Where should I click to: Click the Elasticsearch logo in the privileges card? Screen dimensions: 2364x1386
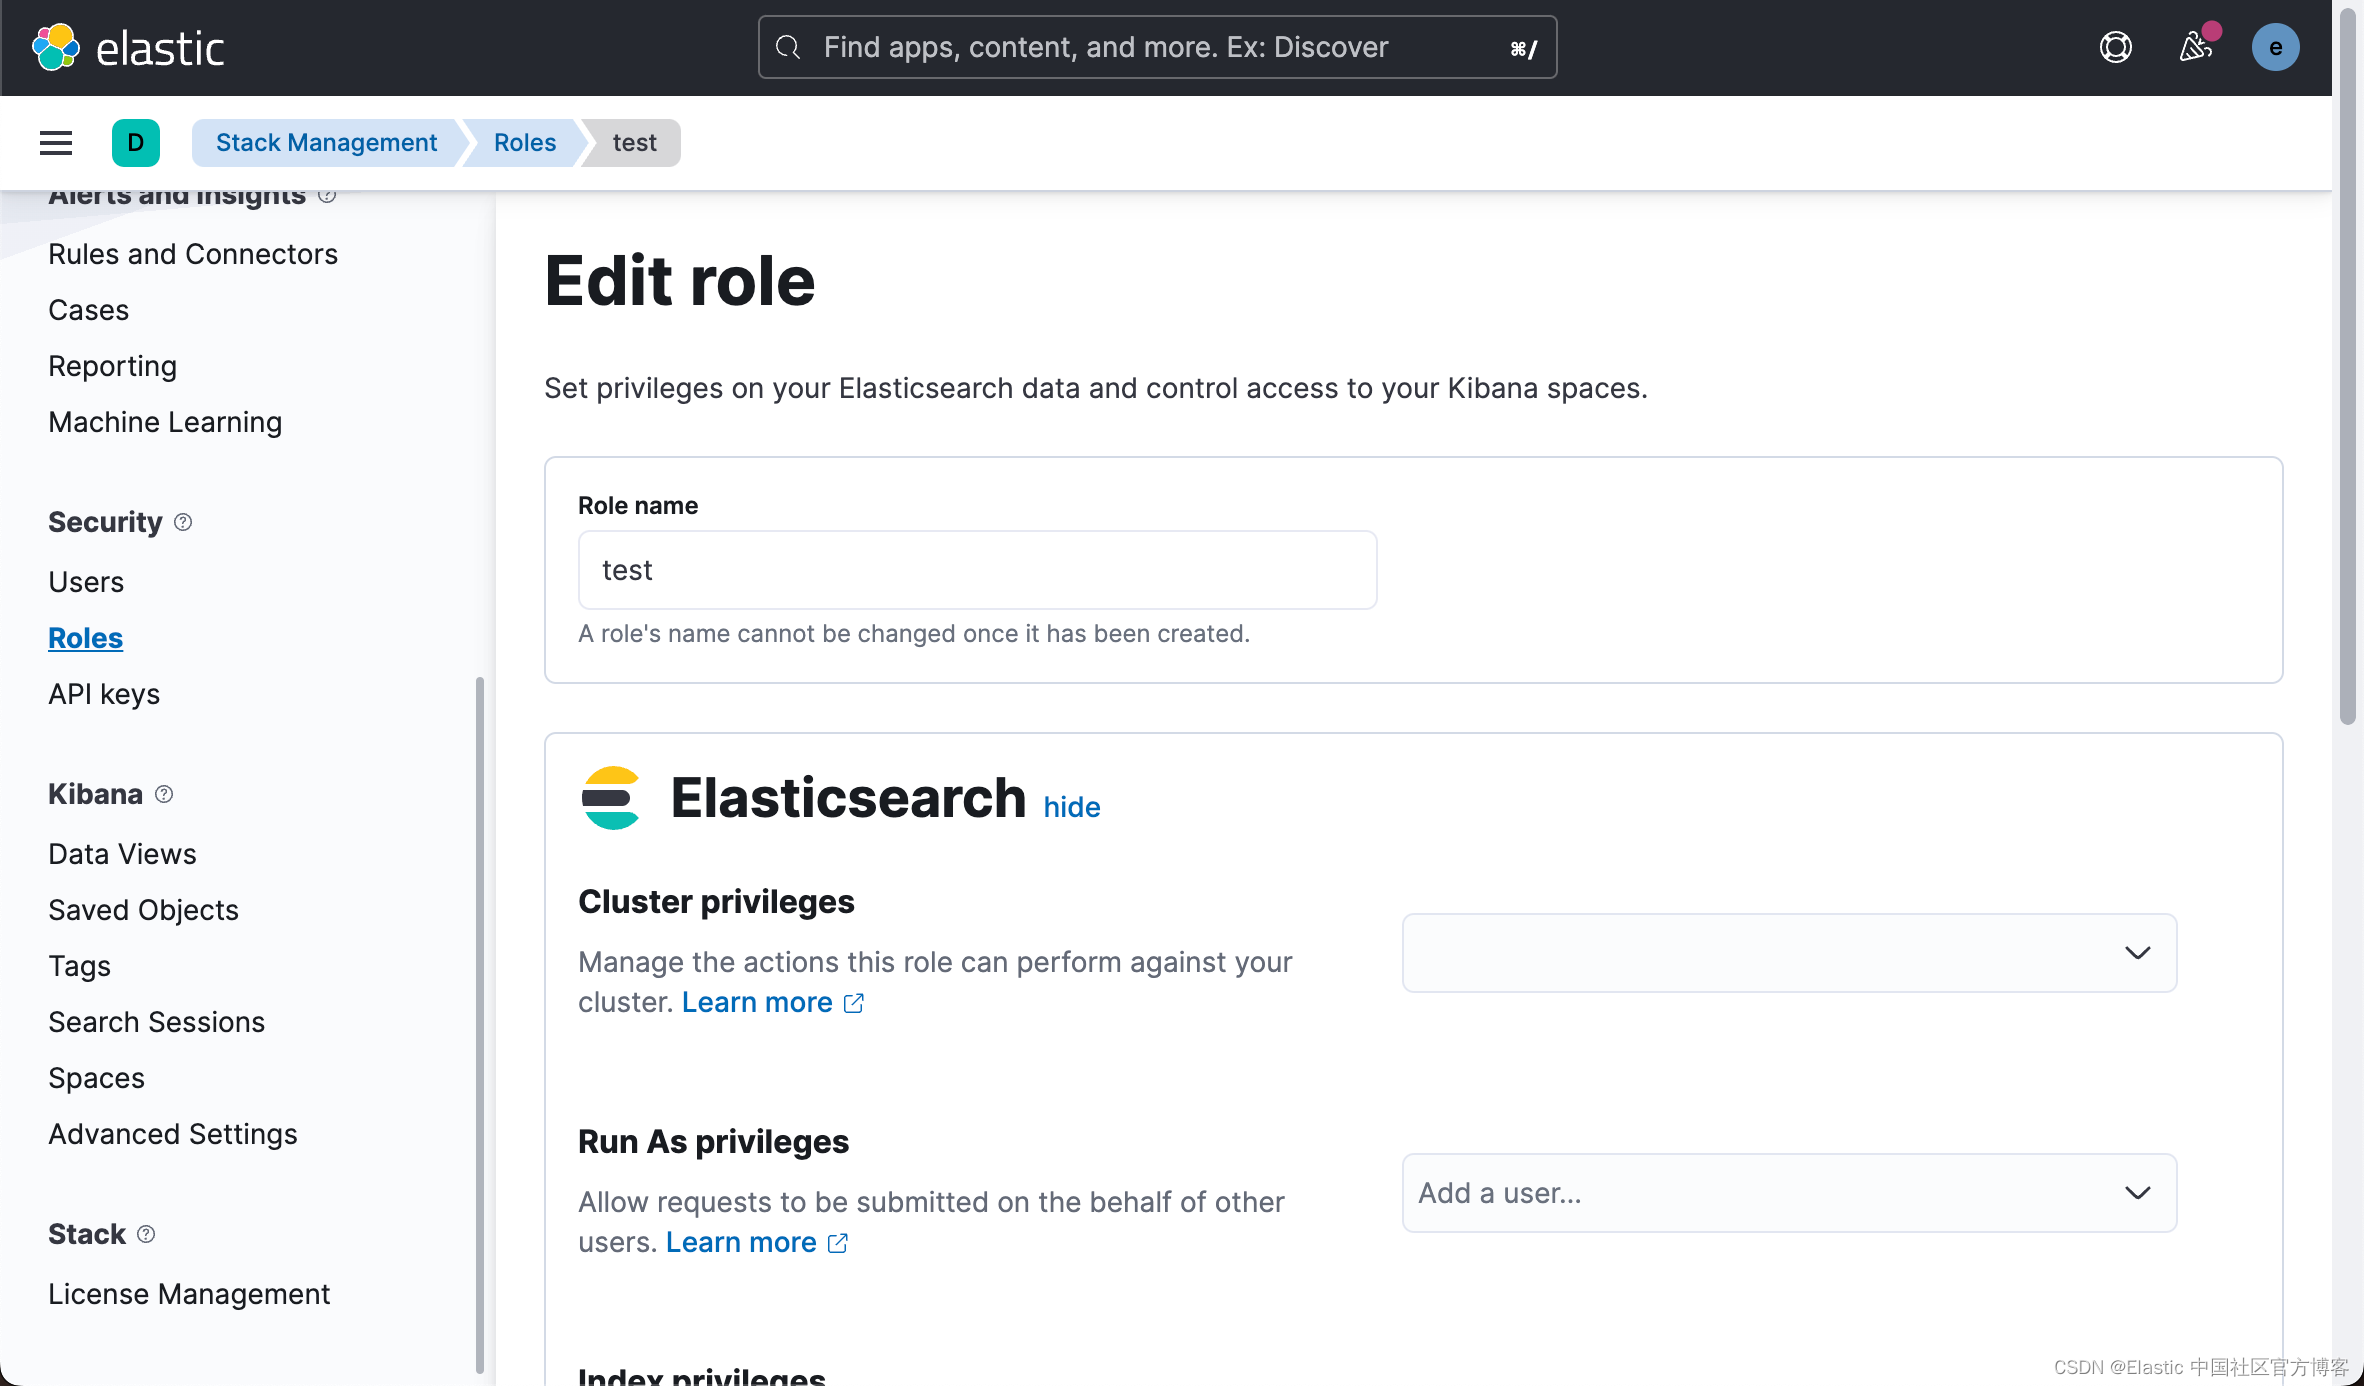pos(611,798)
